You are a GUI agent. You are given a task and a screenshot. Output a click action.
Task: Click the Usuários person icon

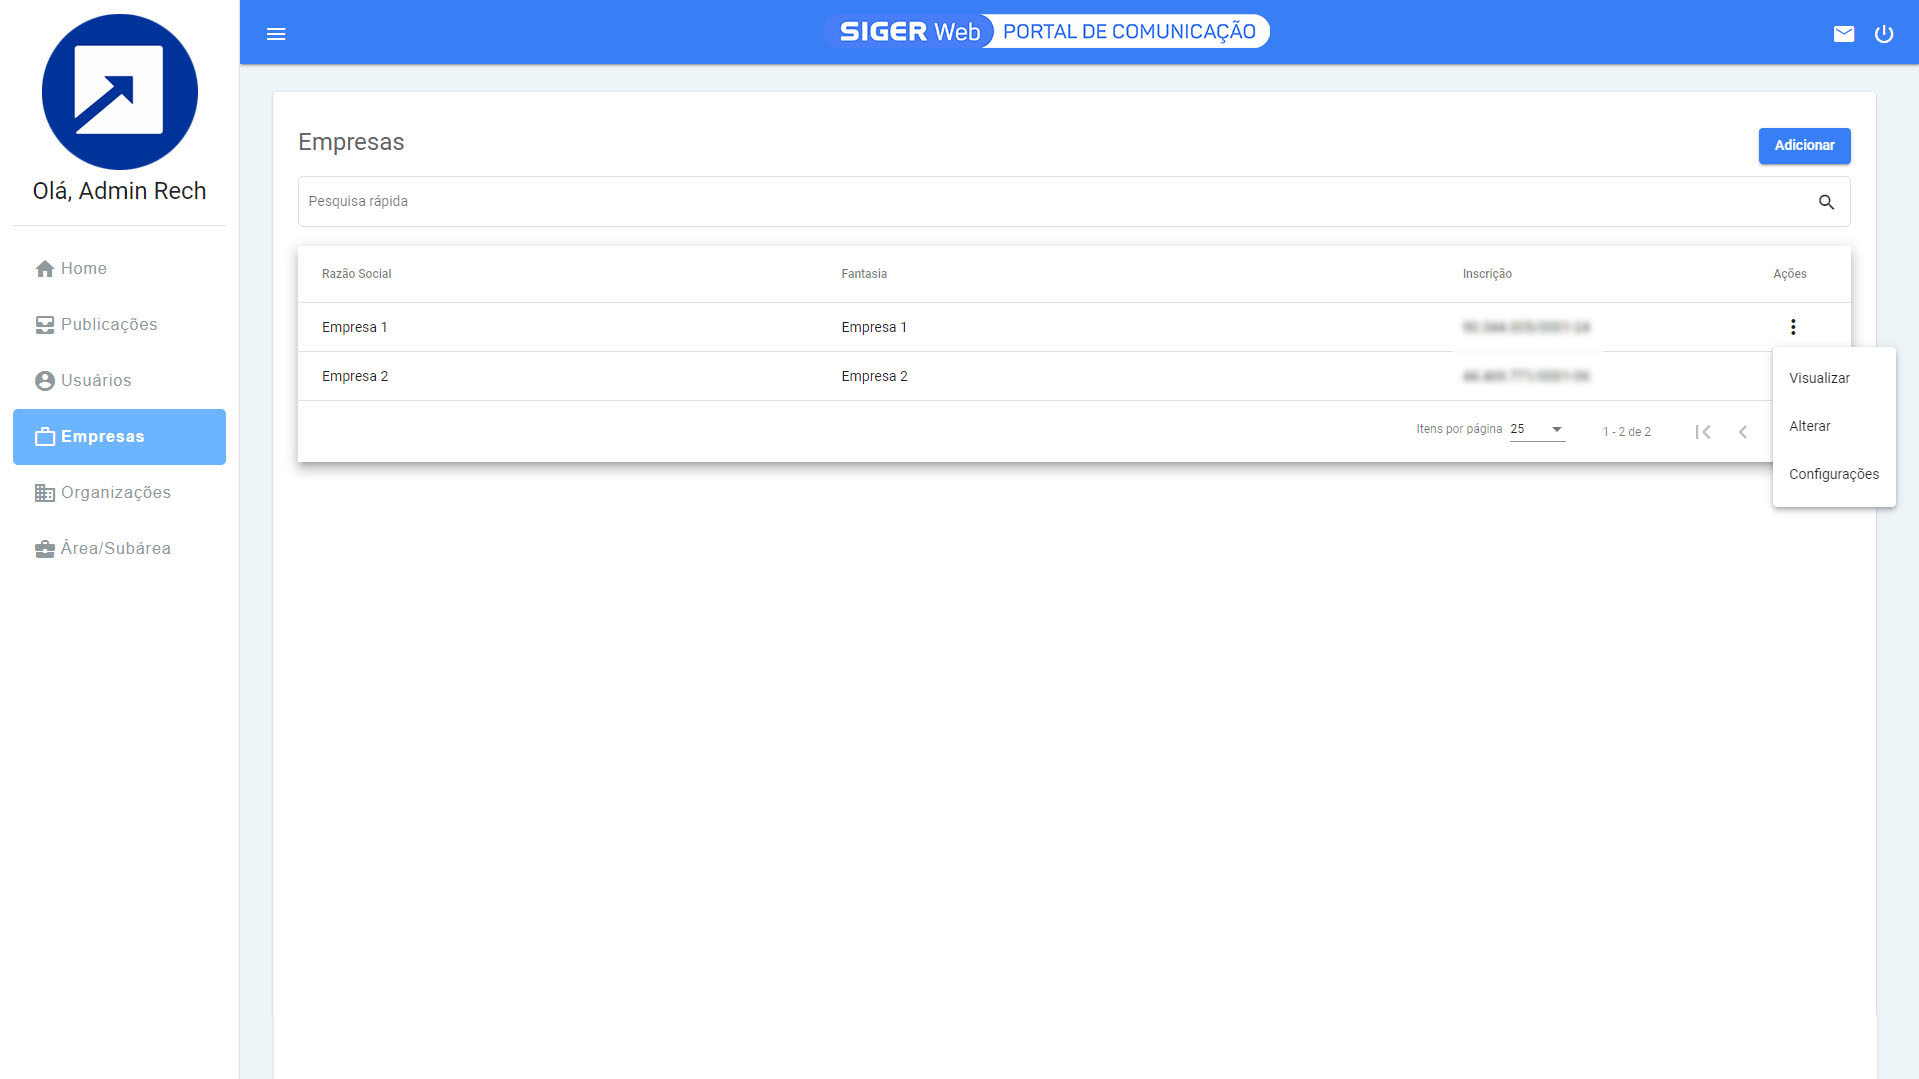click(x=44, y=380)
